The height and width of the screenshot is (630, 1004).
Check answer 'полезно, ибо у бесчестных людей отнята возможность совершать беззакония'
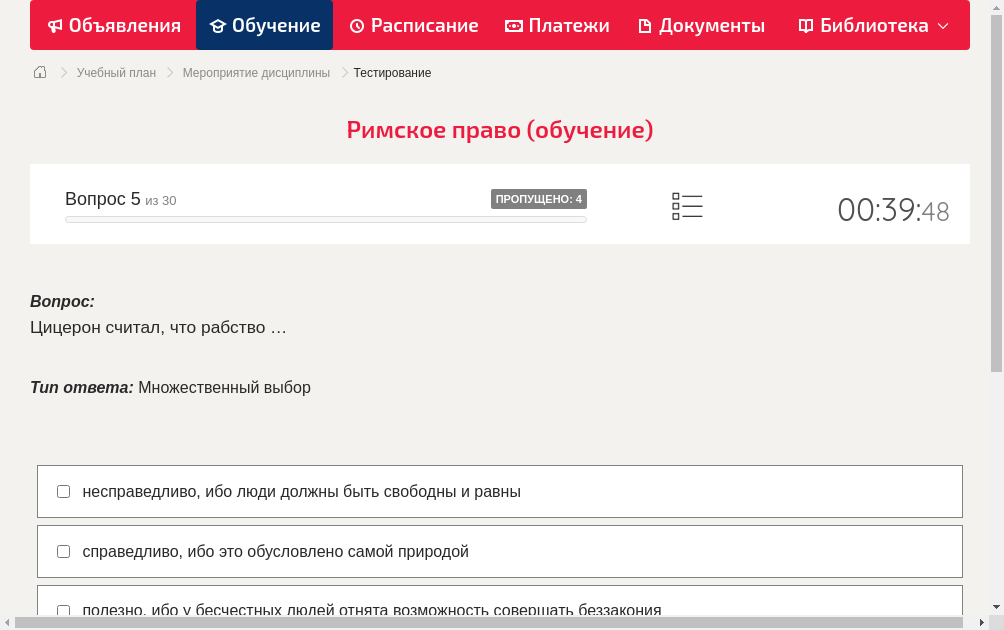[63, 610]
